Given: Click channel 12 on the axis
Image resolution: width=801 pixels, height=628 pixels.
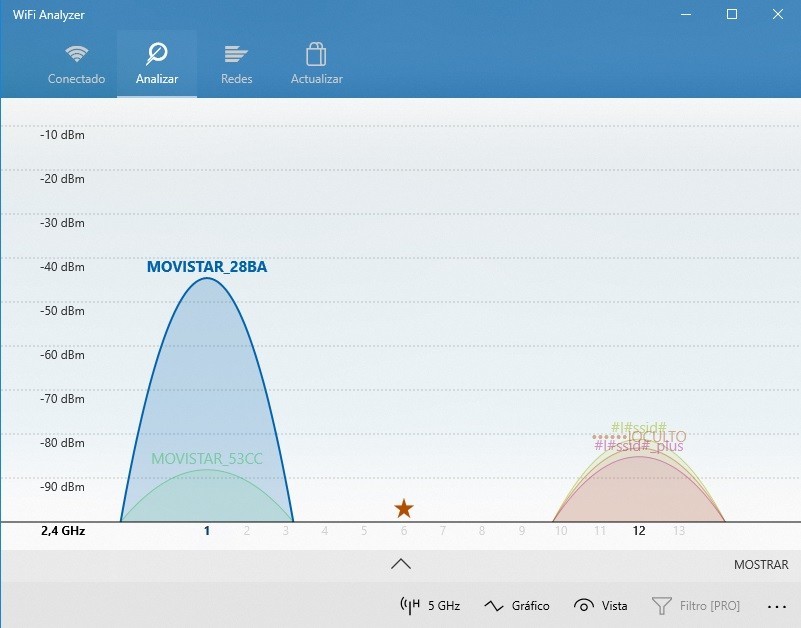Looking at the screenshot, I should (x=639, y=531).
